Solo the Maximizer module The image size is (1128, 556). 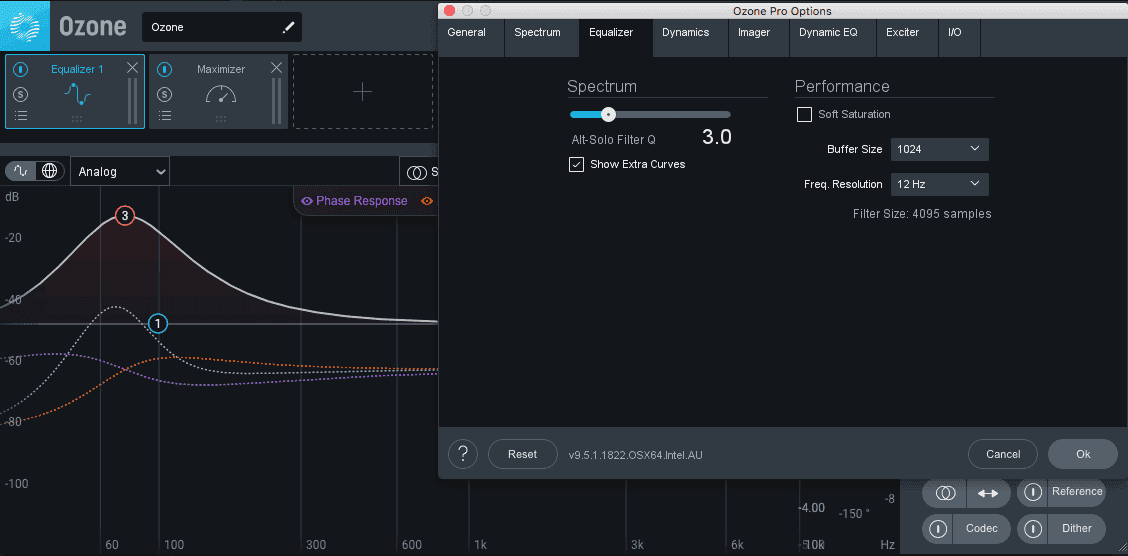click(x=165, y=94)
